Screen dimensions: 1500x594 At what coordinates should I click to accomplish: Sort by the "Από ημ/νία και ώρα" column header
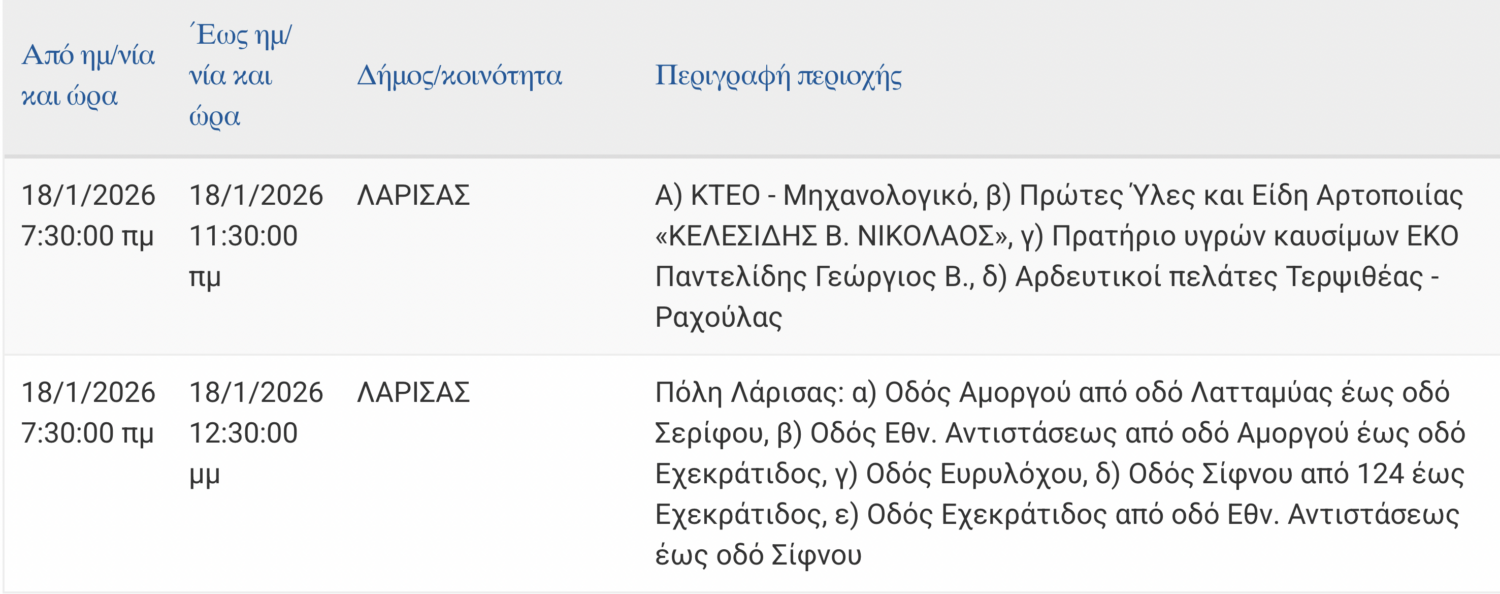tap(88, 76)
